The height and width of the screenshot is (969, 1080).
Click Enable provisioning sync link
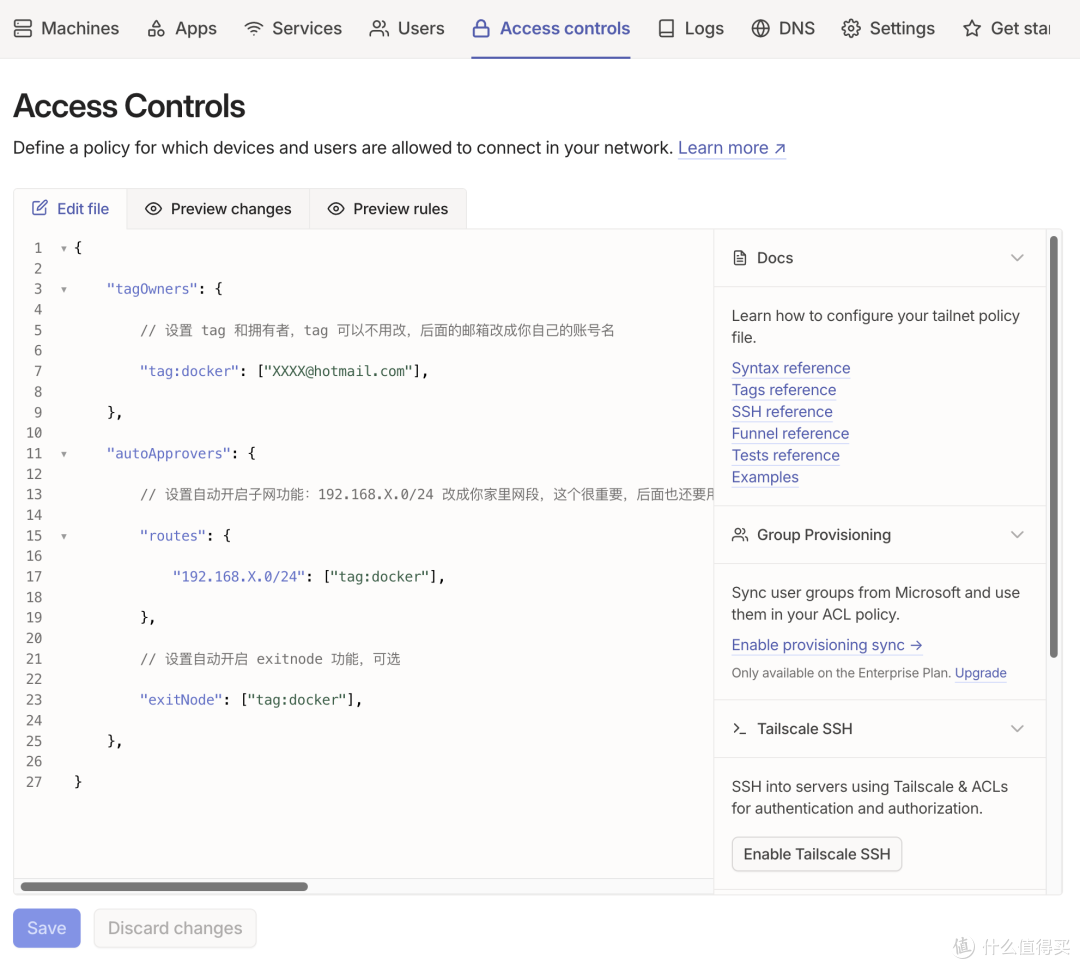pyautogui.click(x=827, y=645)
